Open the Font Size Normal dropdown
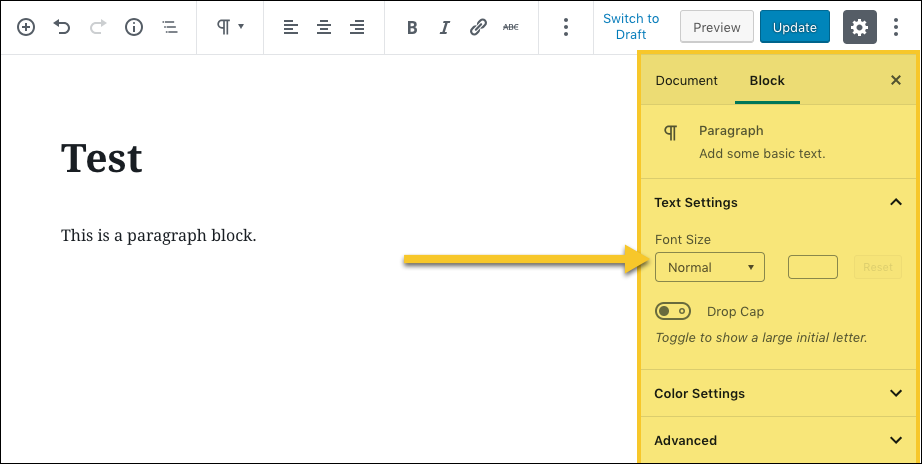Image resolution: width=922 pixels, height=464 pixels. (710, 267)
